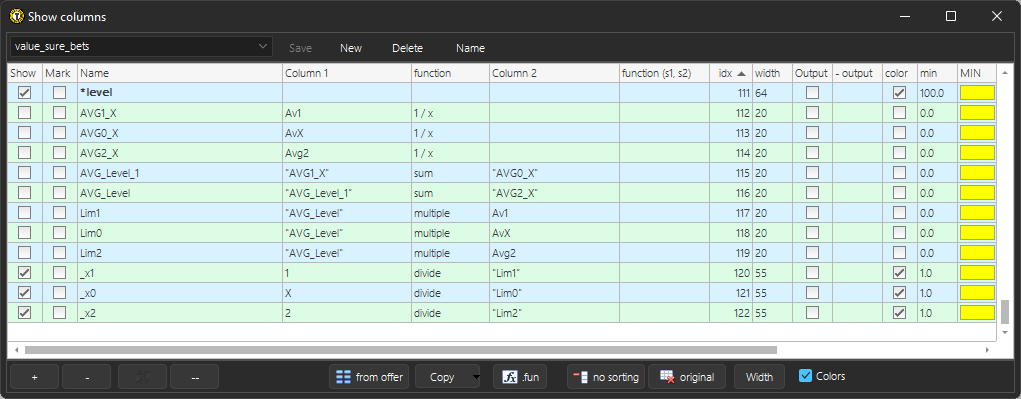Viewport: 1021px width, 399px height.
Task: Click the New menu item
Action: point(351,48)
